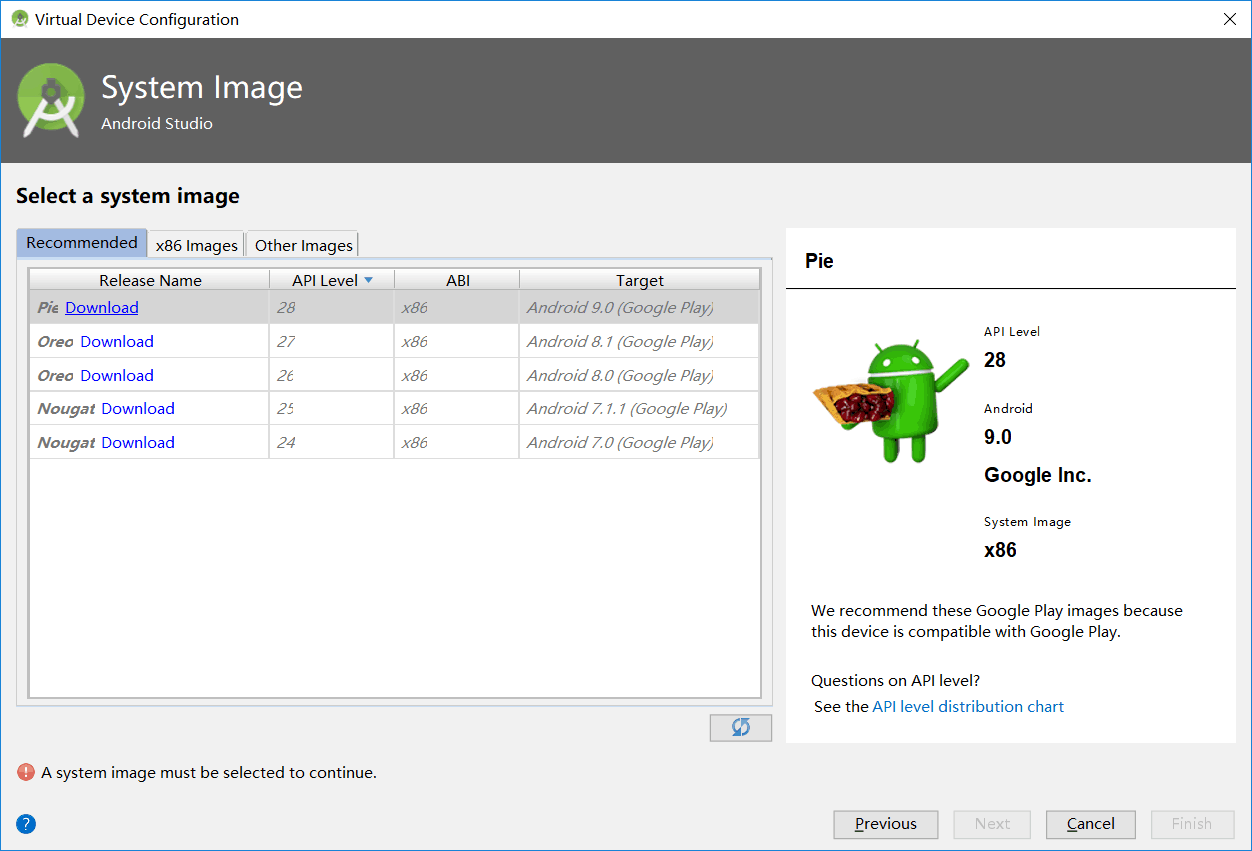
Task: Open the Other Images tab
Action: [x=304, y=245]
